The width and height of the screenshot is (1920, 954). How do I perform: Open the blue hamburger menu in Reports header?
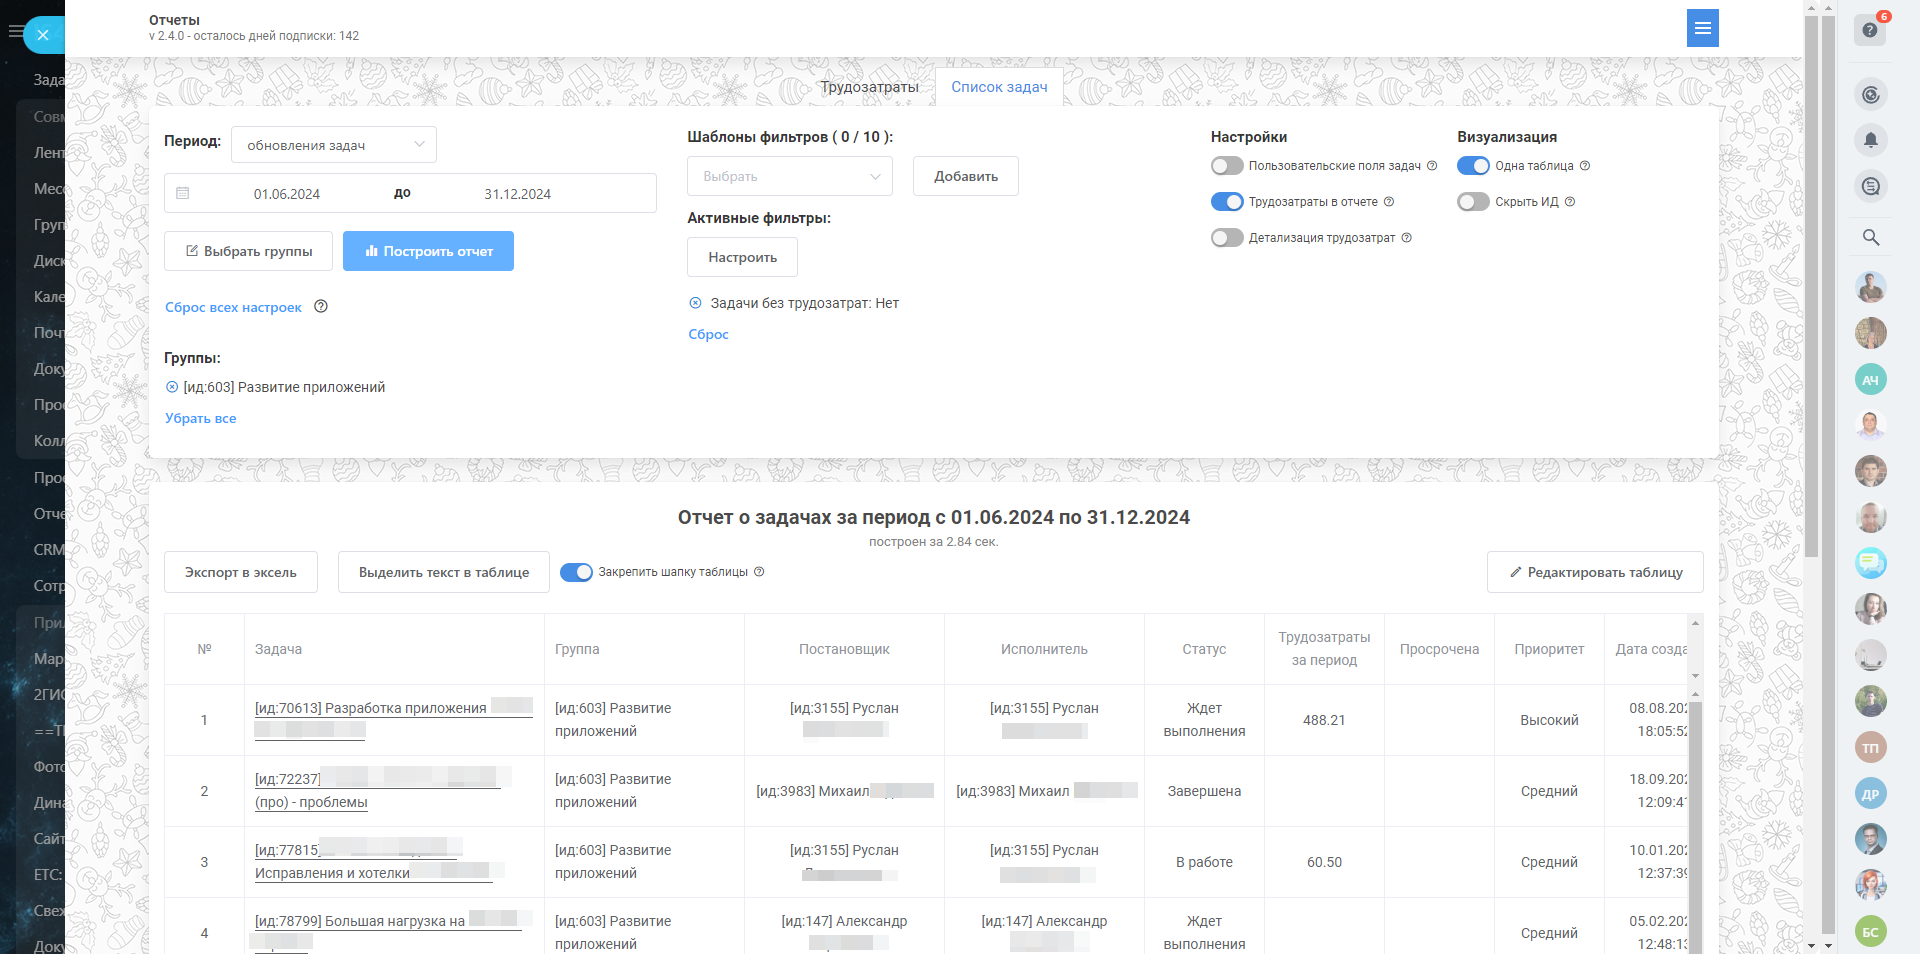[x=1702, y=28]
